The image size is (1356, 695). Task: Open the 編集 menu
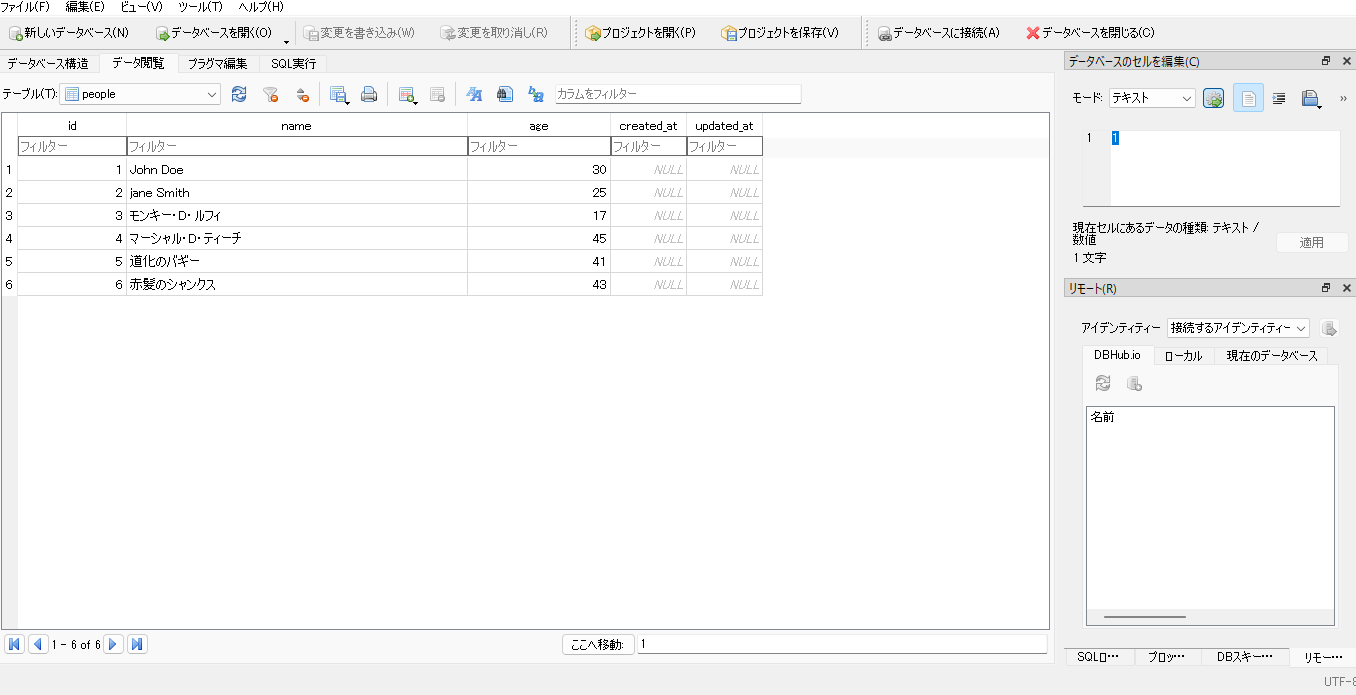[x=85, y=6]
